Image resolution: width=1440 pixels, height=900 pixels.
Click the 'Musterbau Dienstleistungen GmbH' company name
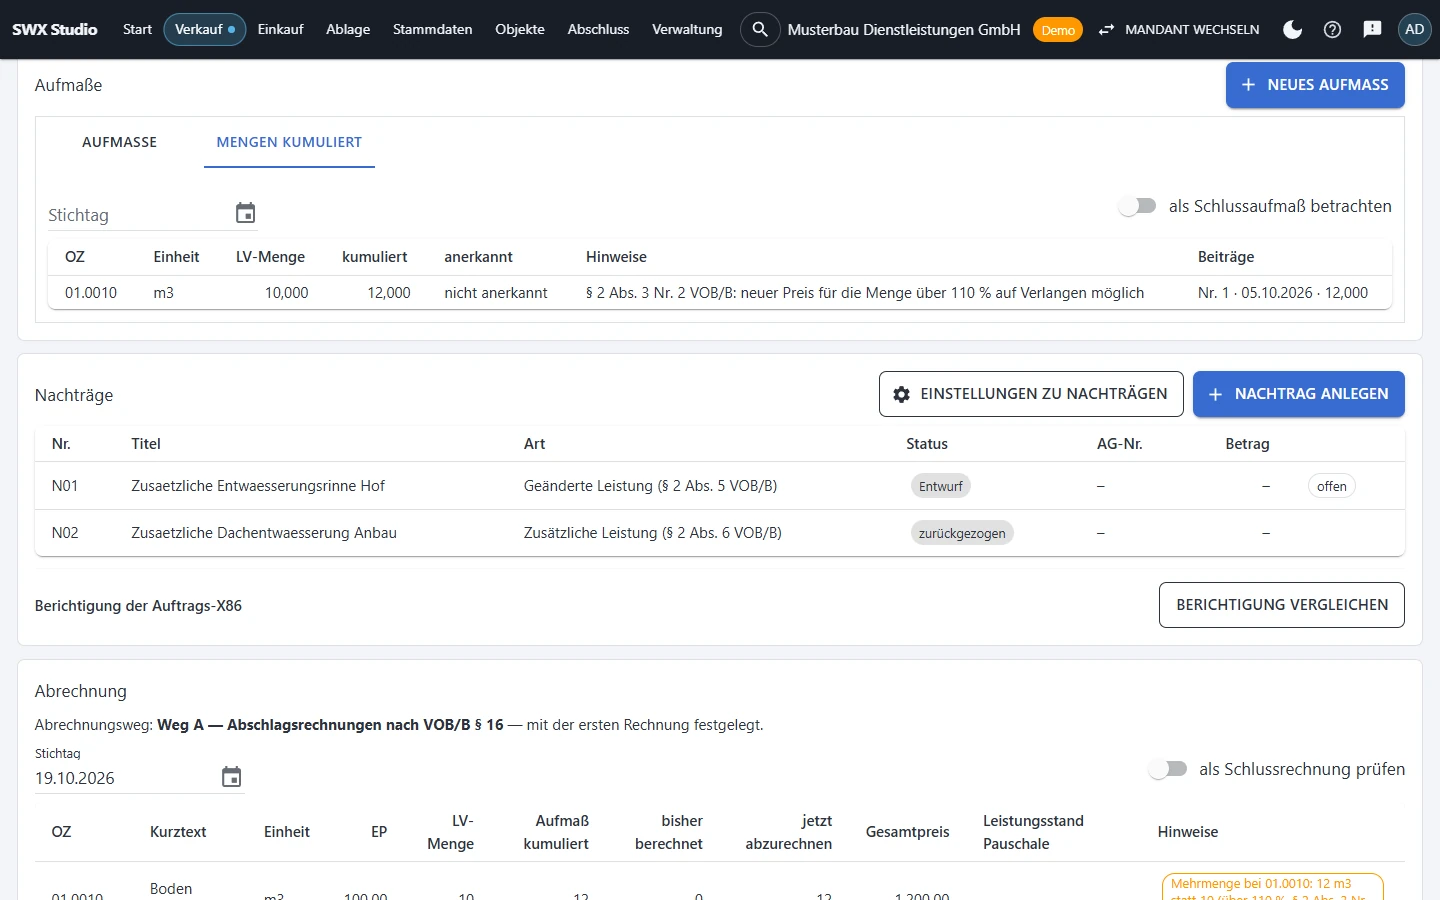[x=904, y=30]
